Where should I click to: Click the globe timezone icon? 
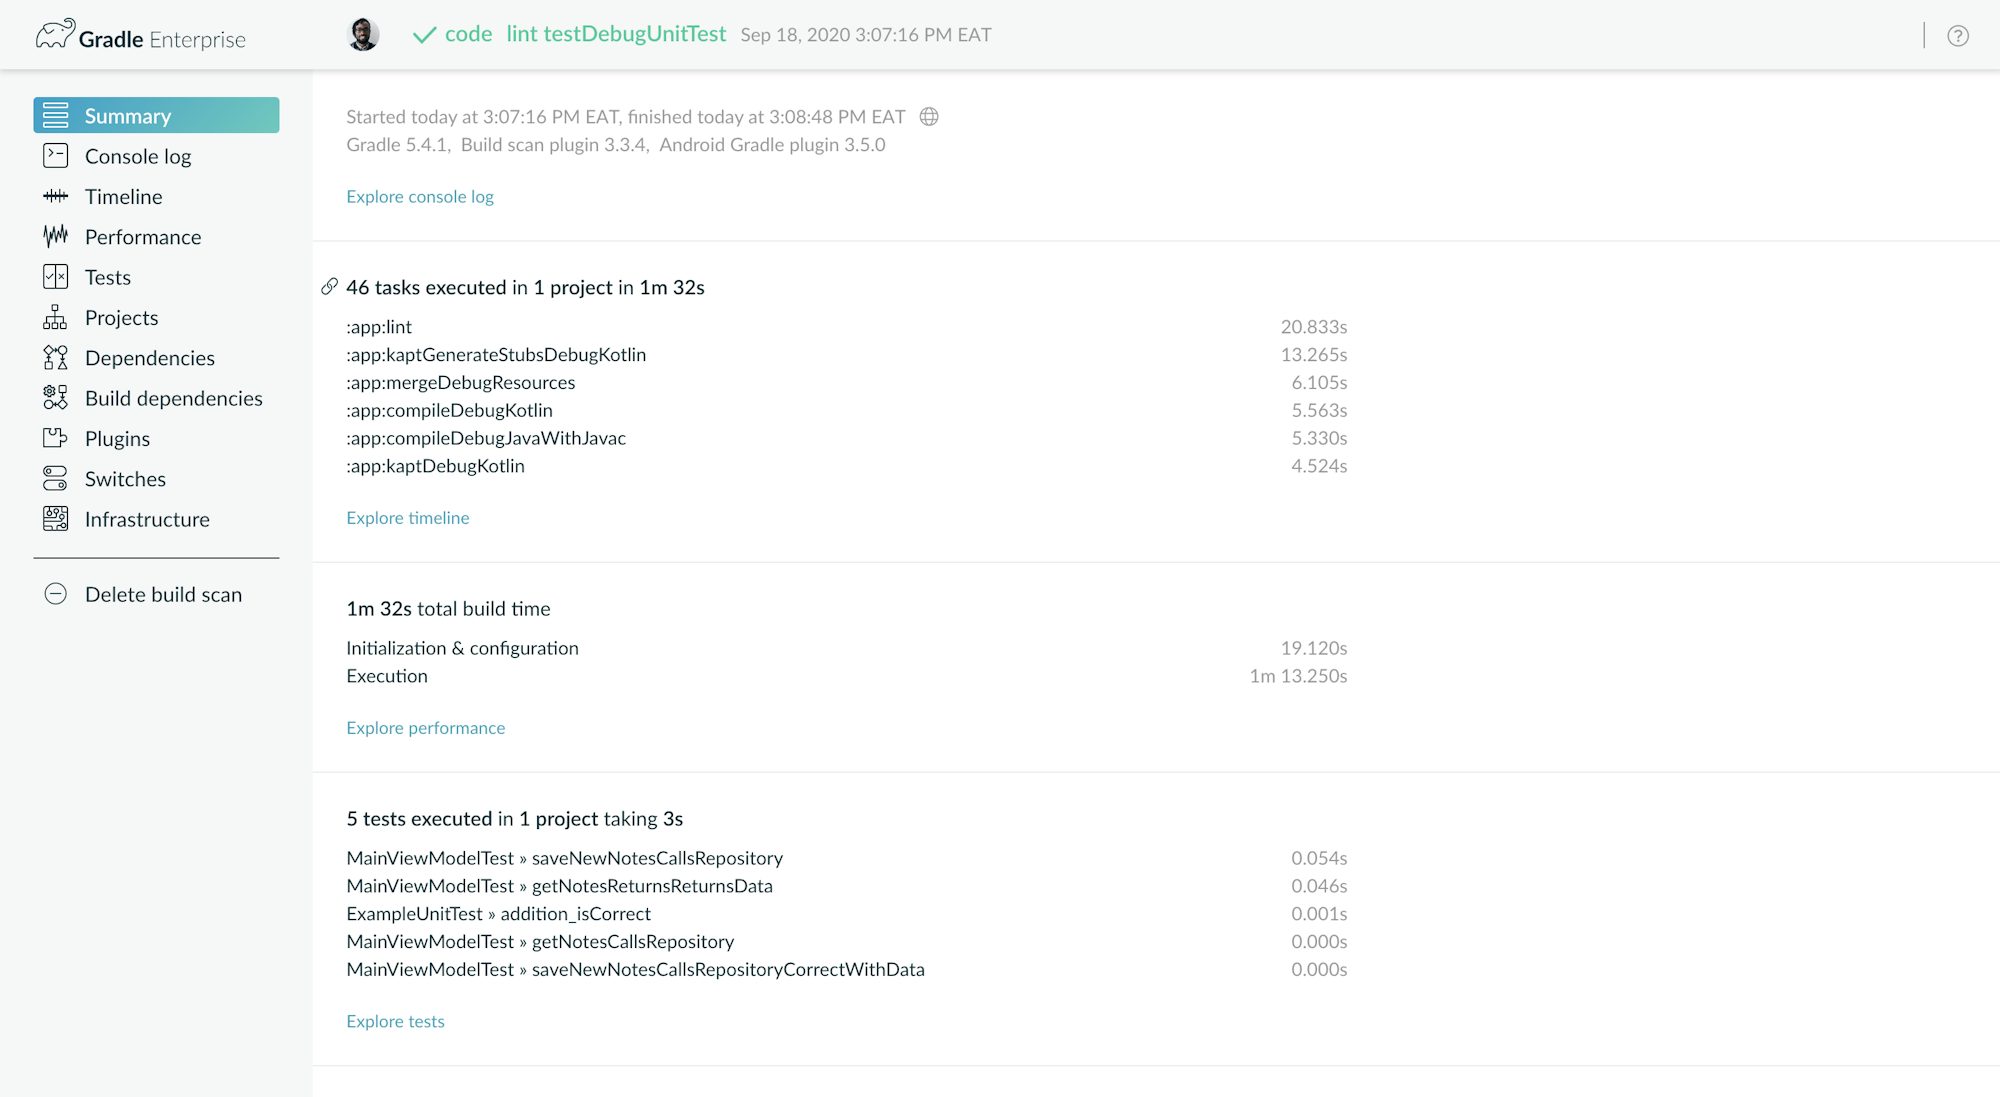929,117
